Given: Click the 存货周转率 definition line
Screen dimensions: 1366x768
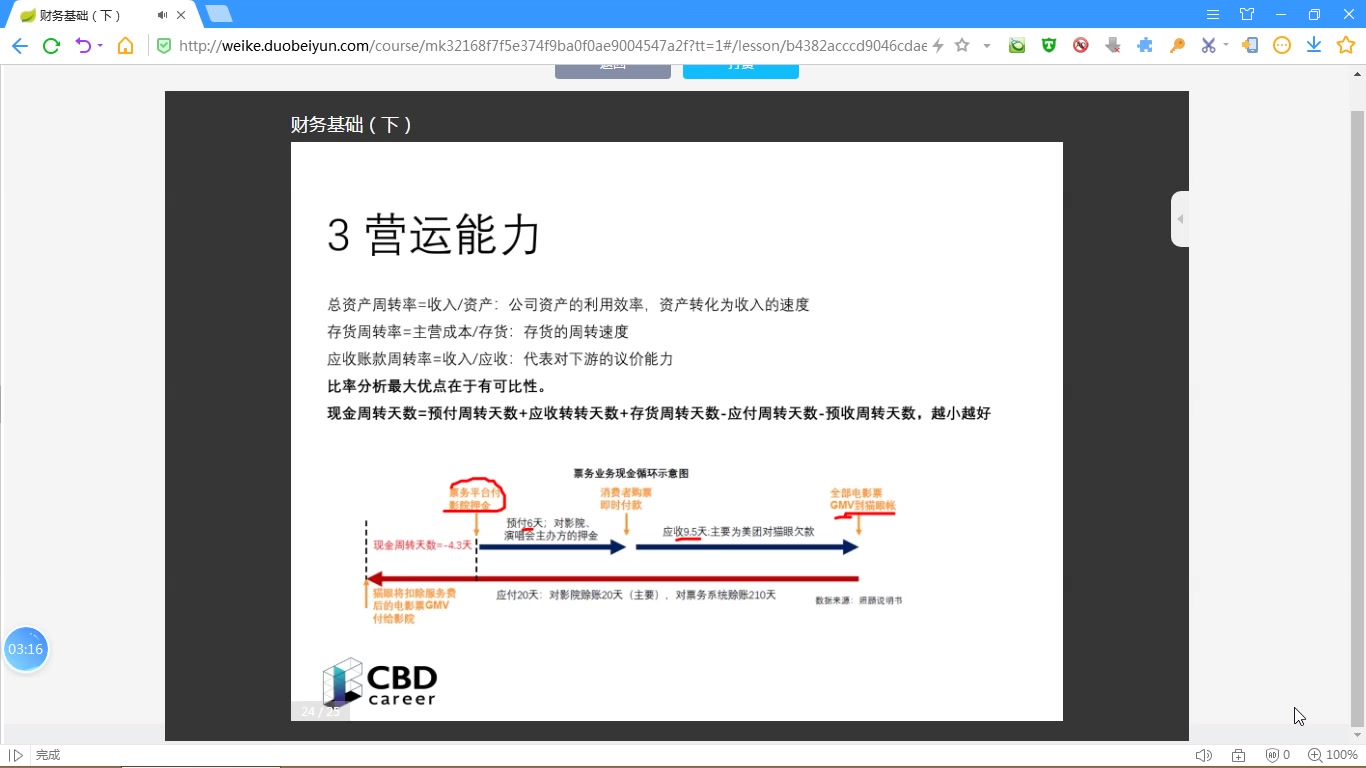Looking at the screenshot, I should tap(478, 332).
